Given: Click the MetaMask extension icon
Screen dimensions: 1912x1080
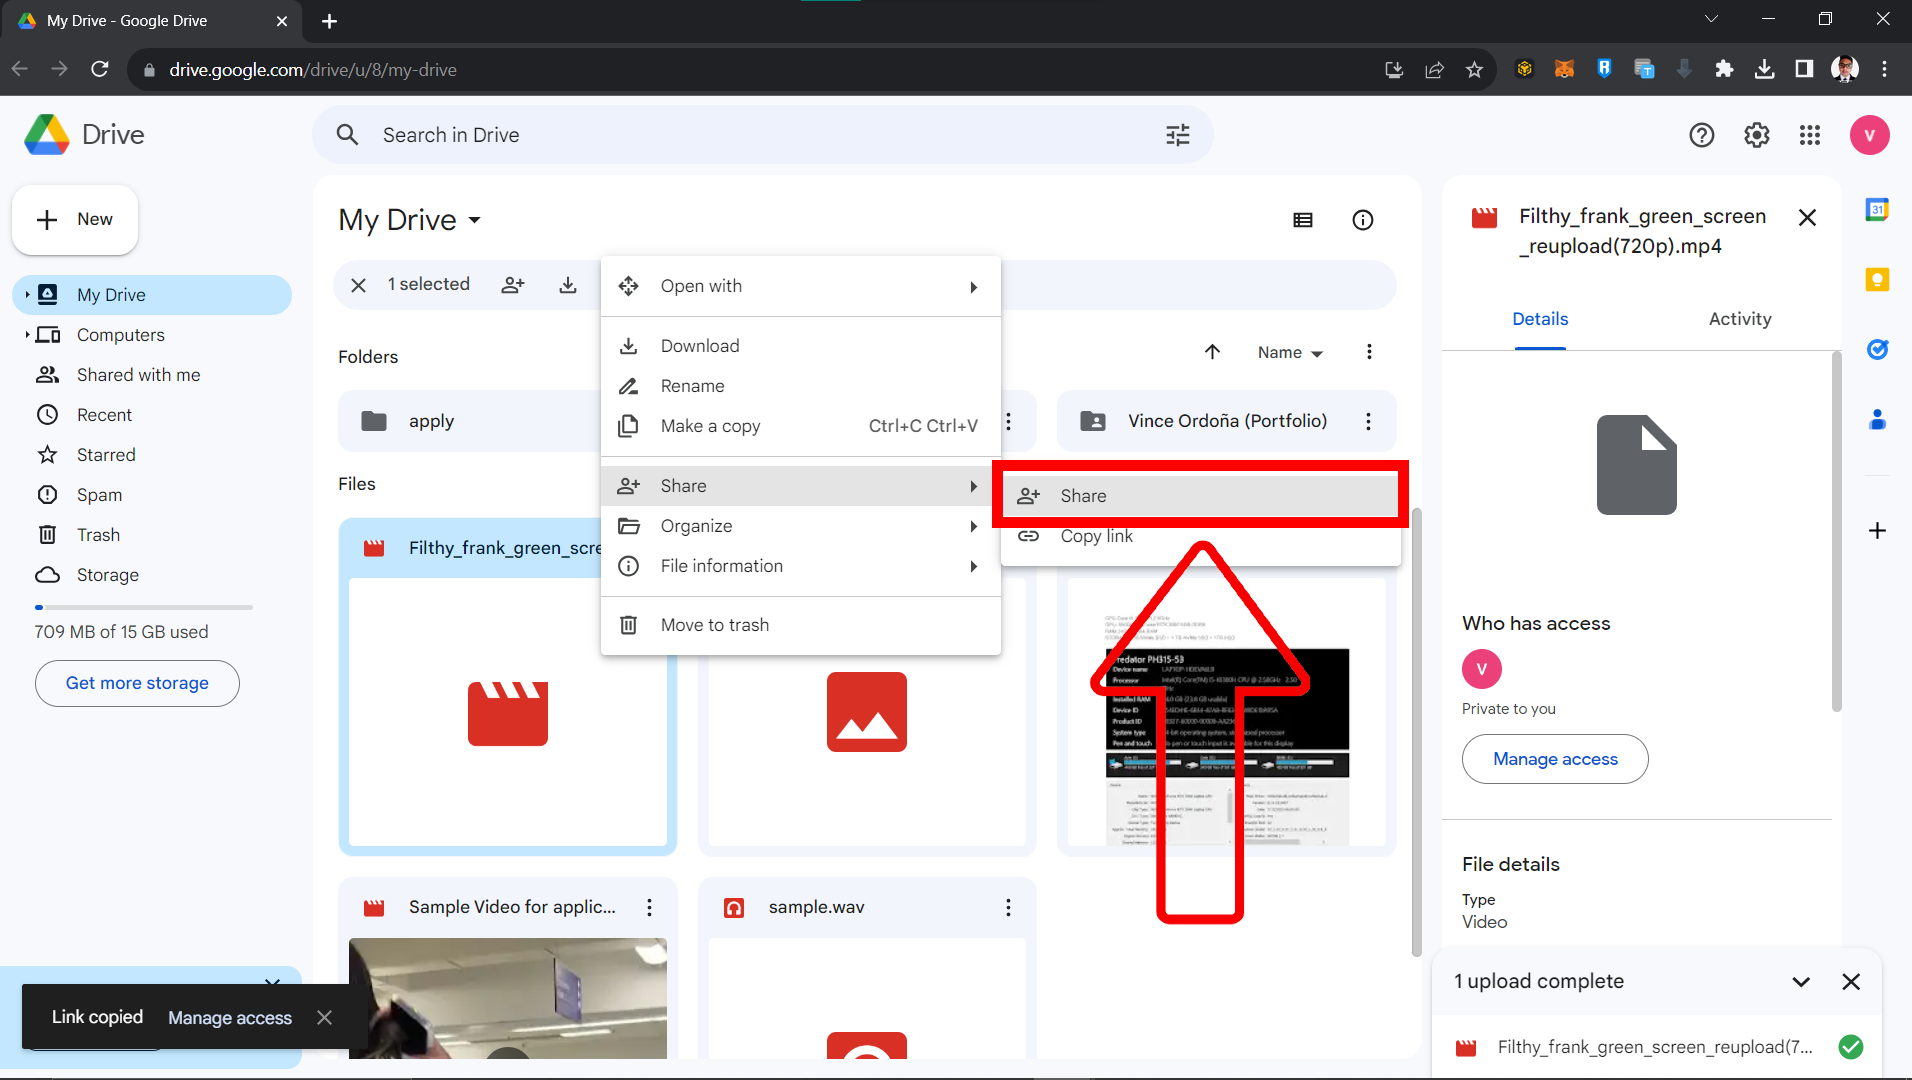Looking at the screenshot, I should (1564, 69).
